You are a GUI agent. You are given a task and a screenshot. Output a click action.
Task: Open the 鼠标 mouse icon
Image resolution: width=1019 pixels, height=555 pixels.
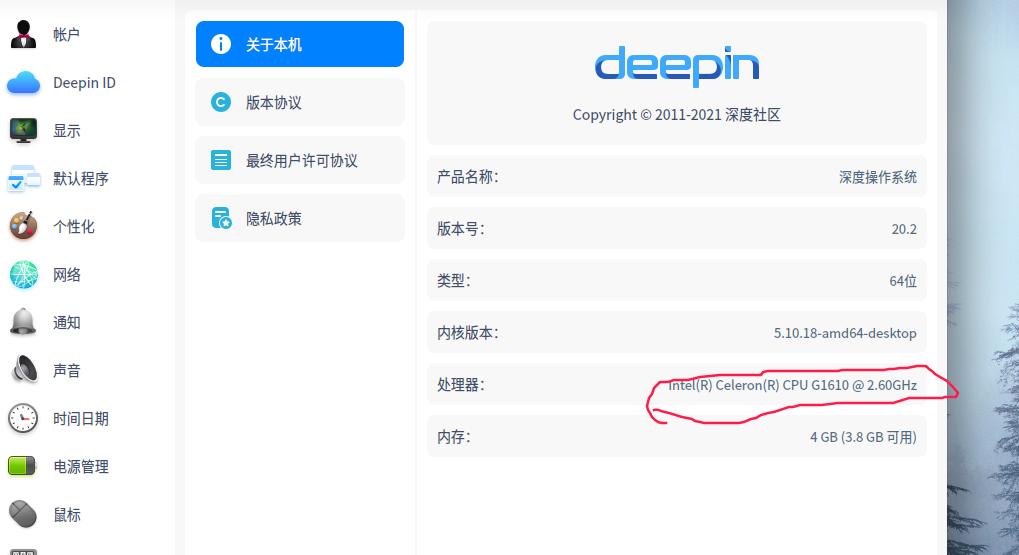click(23, 514)
